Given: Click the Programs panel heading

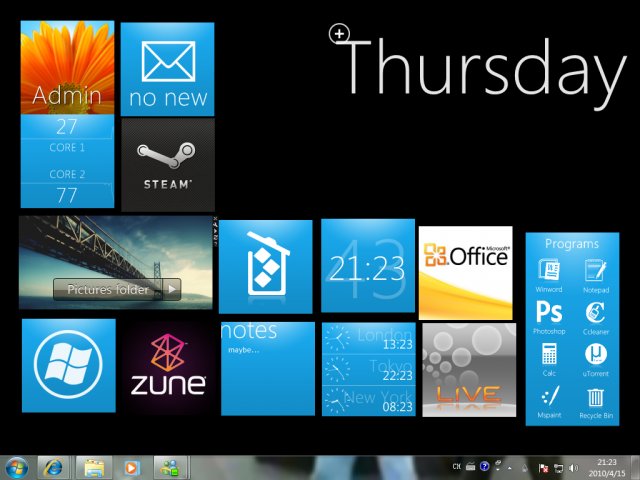Looking at the screenshot, I should [x=572, y=244].
